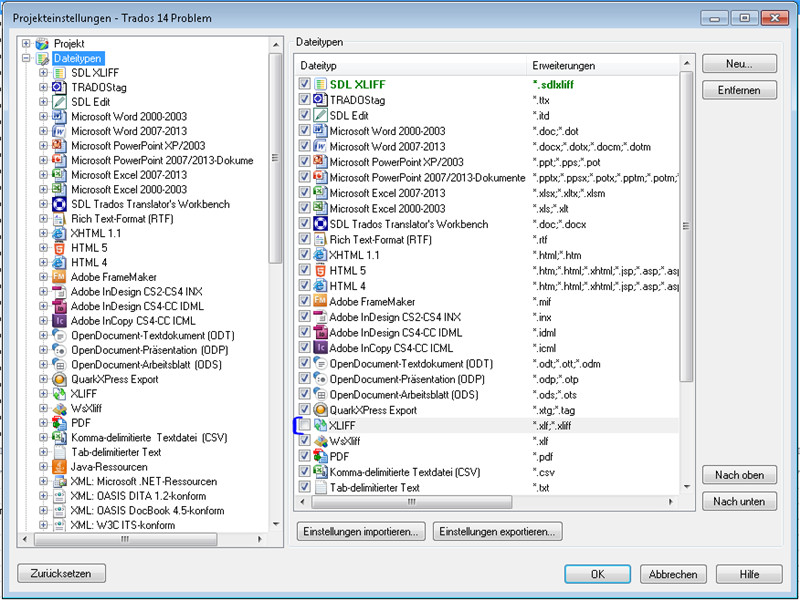Click the file type list's vertical scrollbar thumb
The image size is (800, 600).
pos(686,226)
